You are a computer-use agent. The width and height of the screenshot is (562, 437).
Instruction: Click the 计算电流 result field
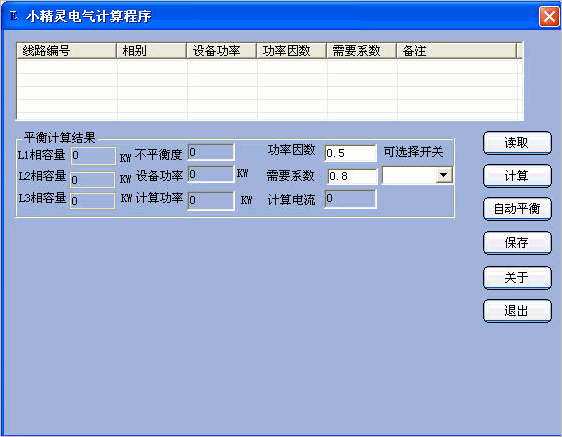point(350,199)
